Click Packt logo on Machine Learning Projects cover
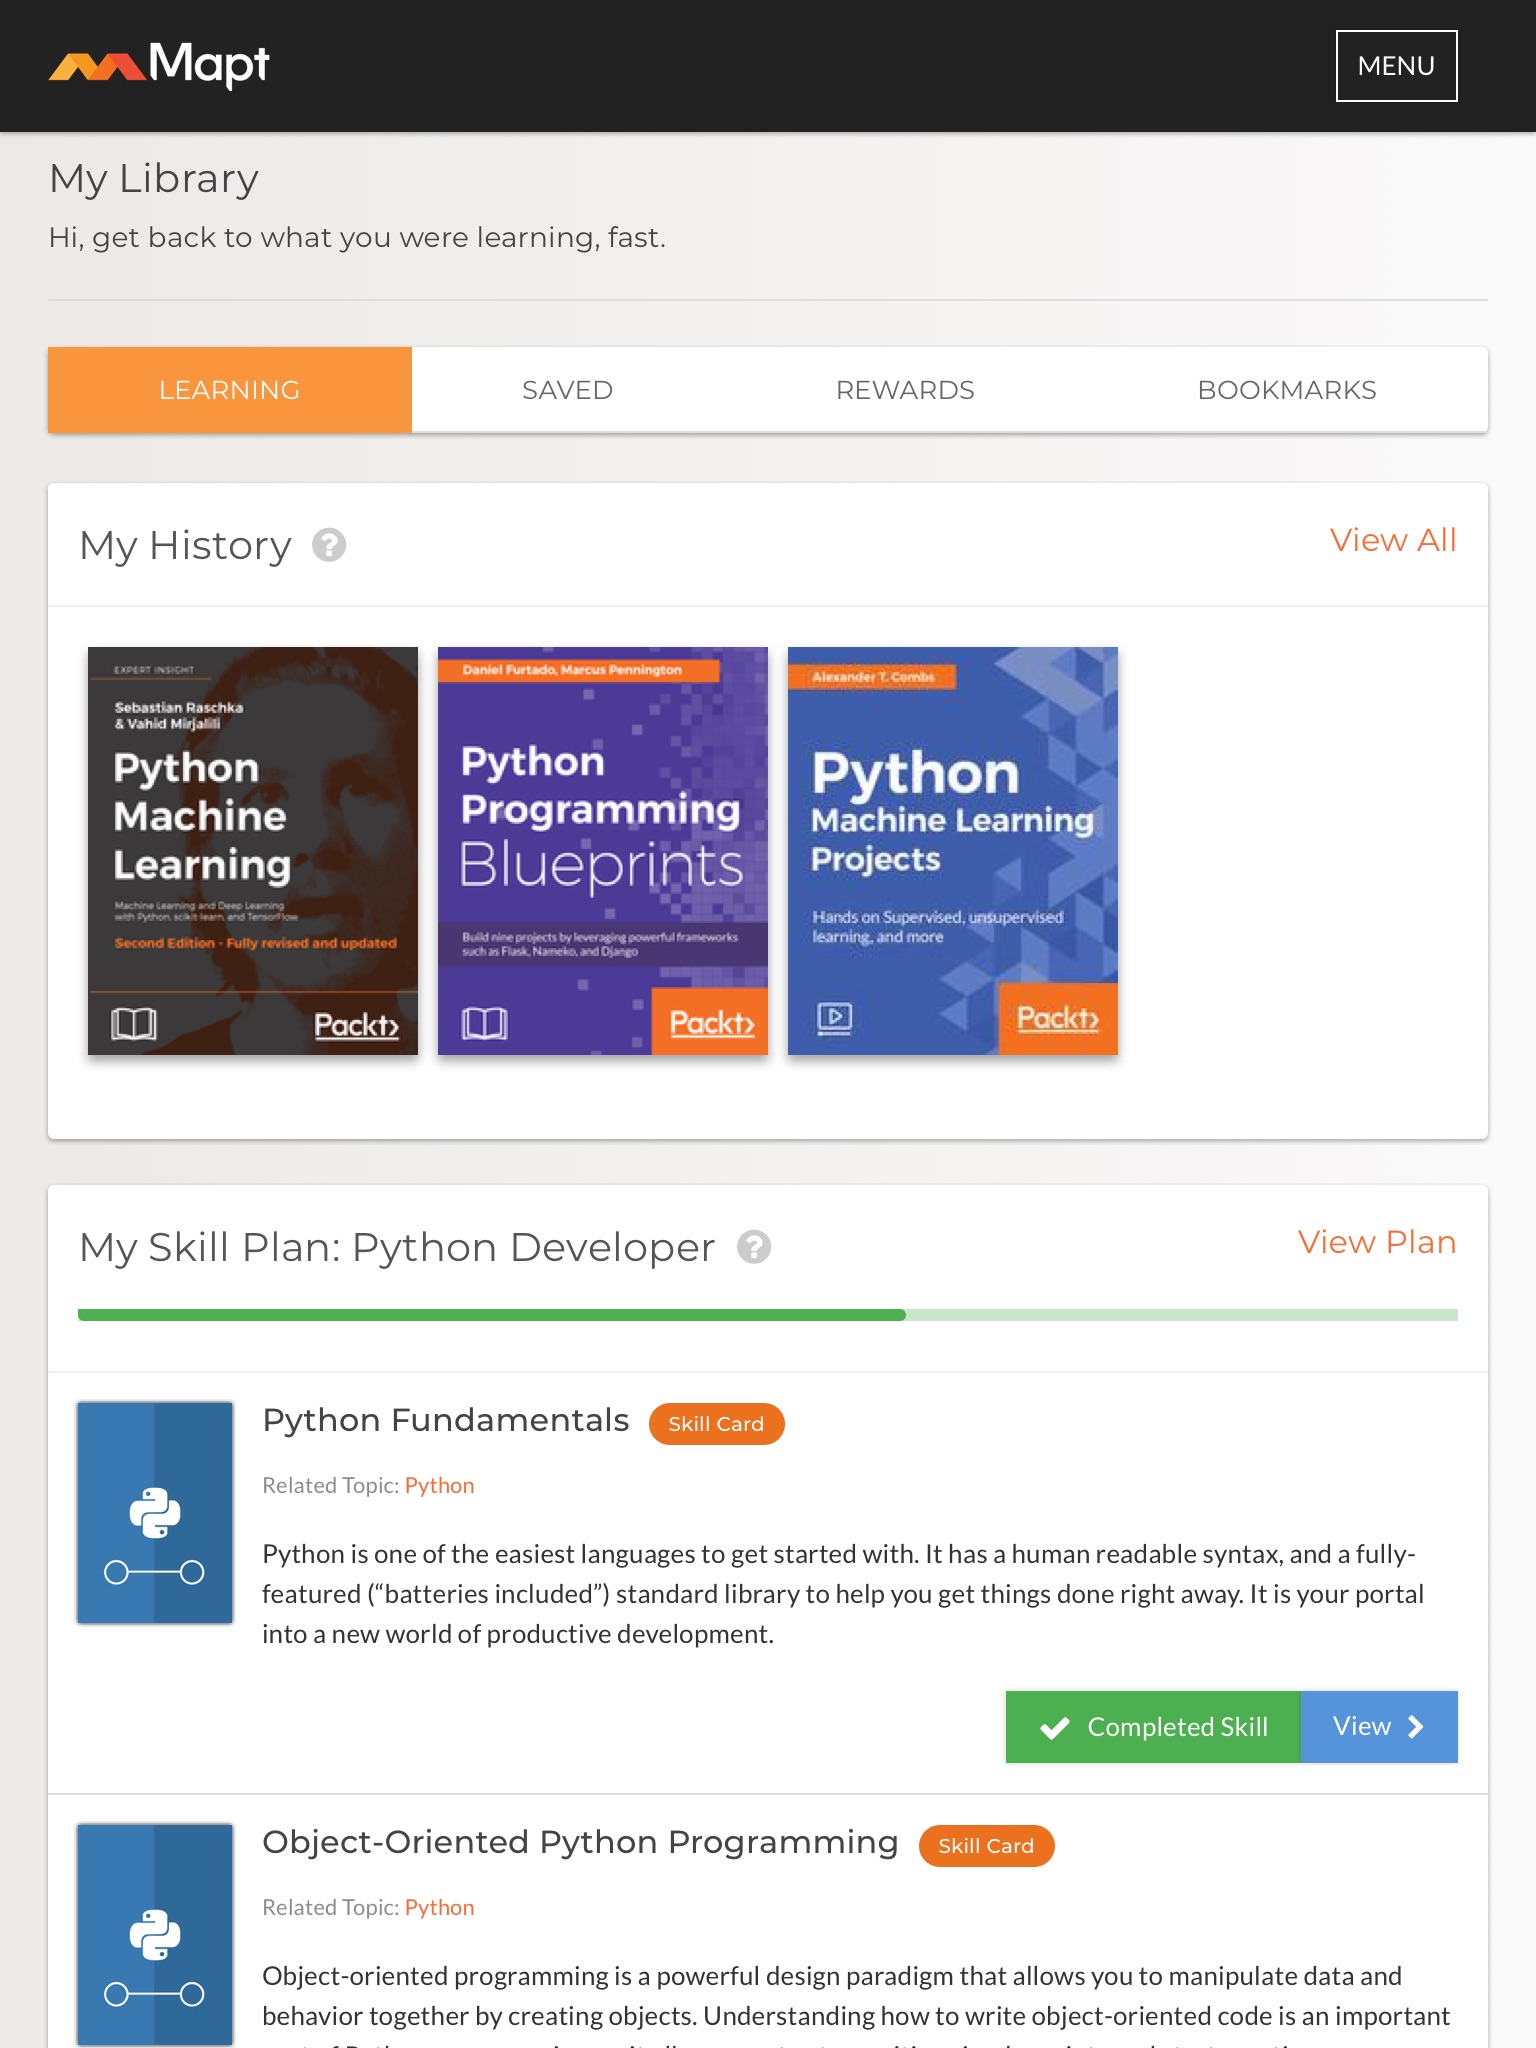 [1058, 1019]
